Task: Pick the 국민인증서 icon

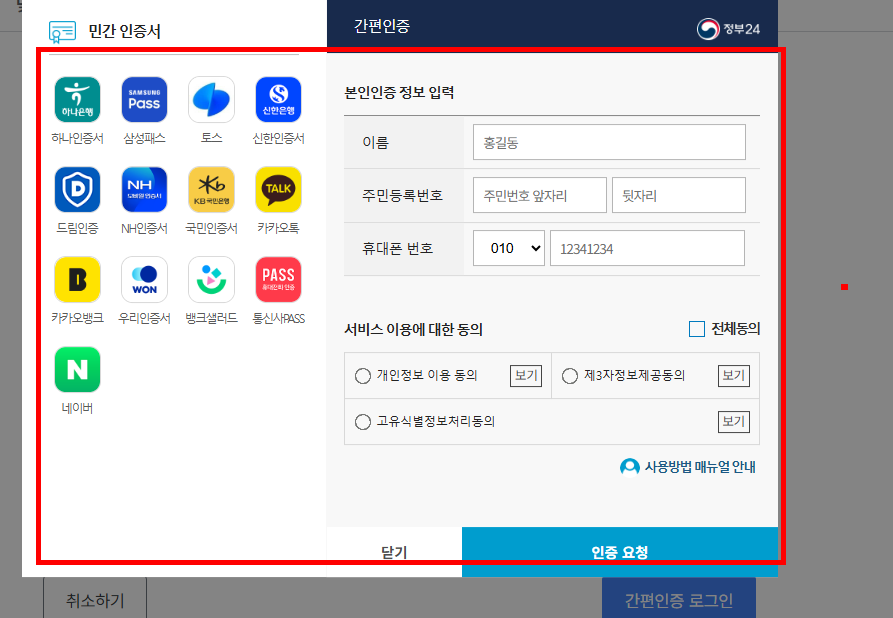Action: click(211, 190)
